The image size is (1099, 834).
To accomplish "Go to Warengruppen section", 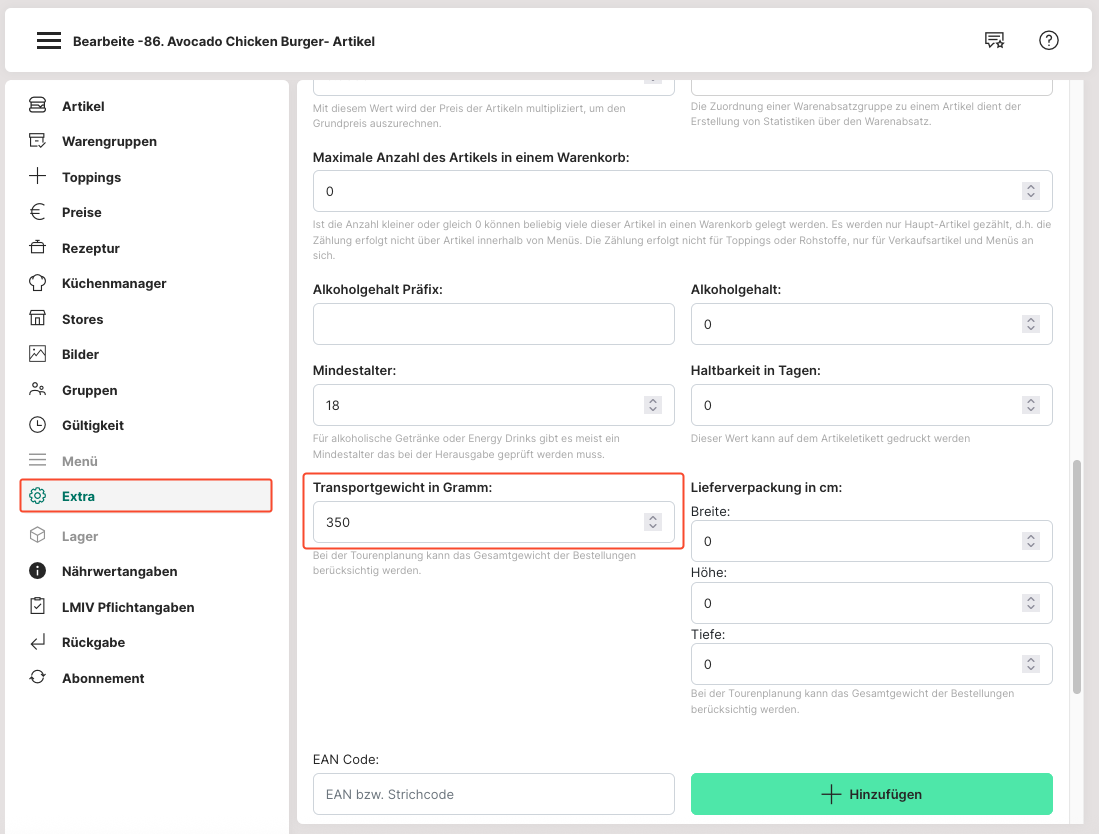I will click(x=109, y=142).
